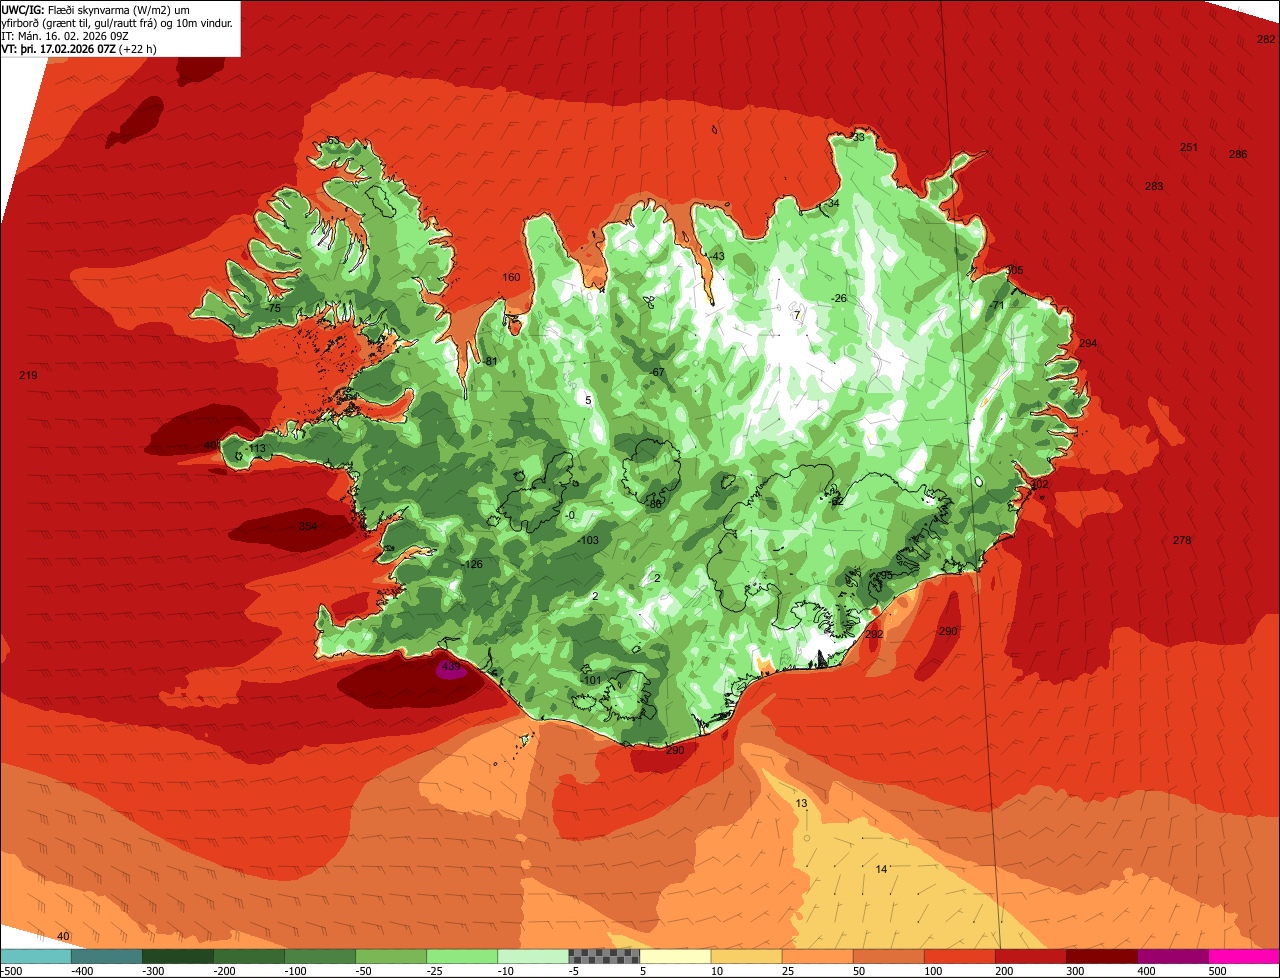Click the purple swatch between 400 and 500

(x=1173, y=957)
